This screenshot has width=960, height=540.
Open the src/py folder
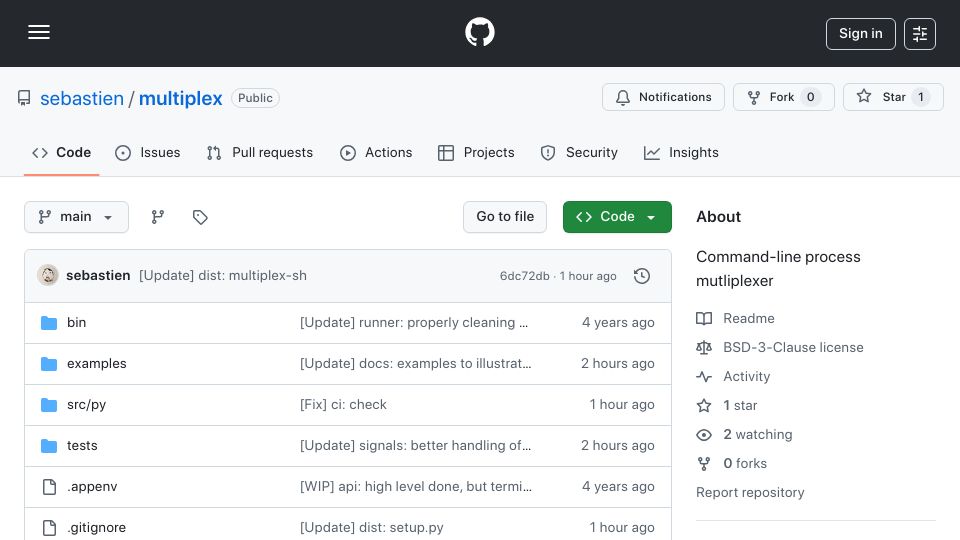click(86, 405)
